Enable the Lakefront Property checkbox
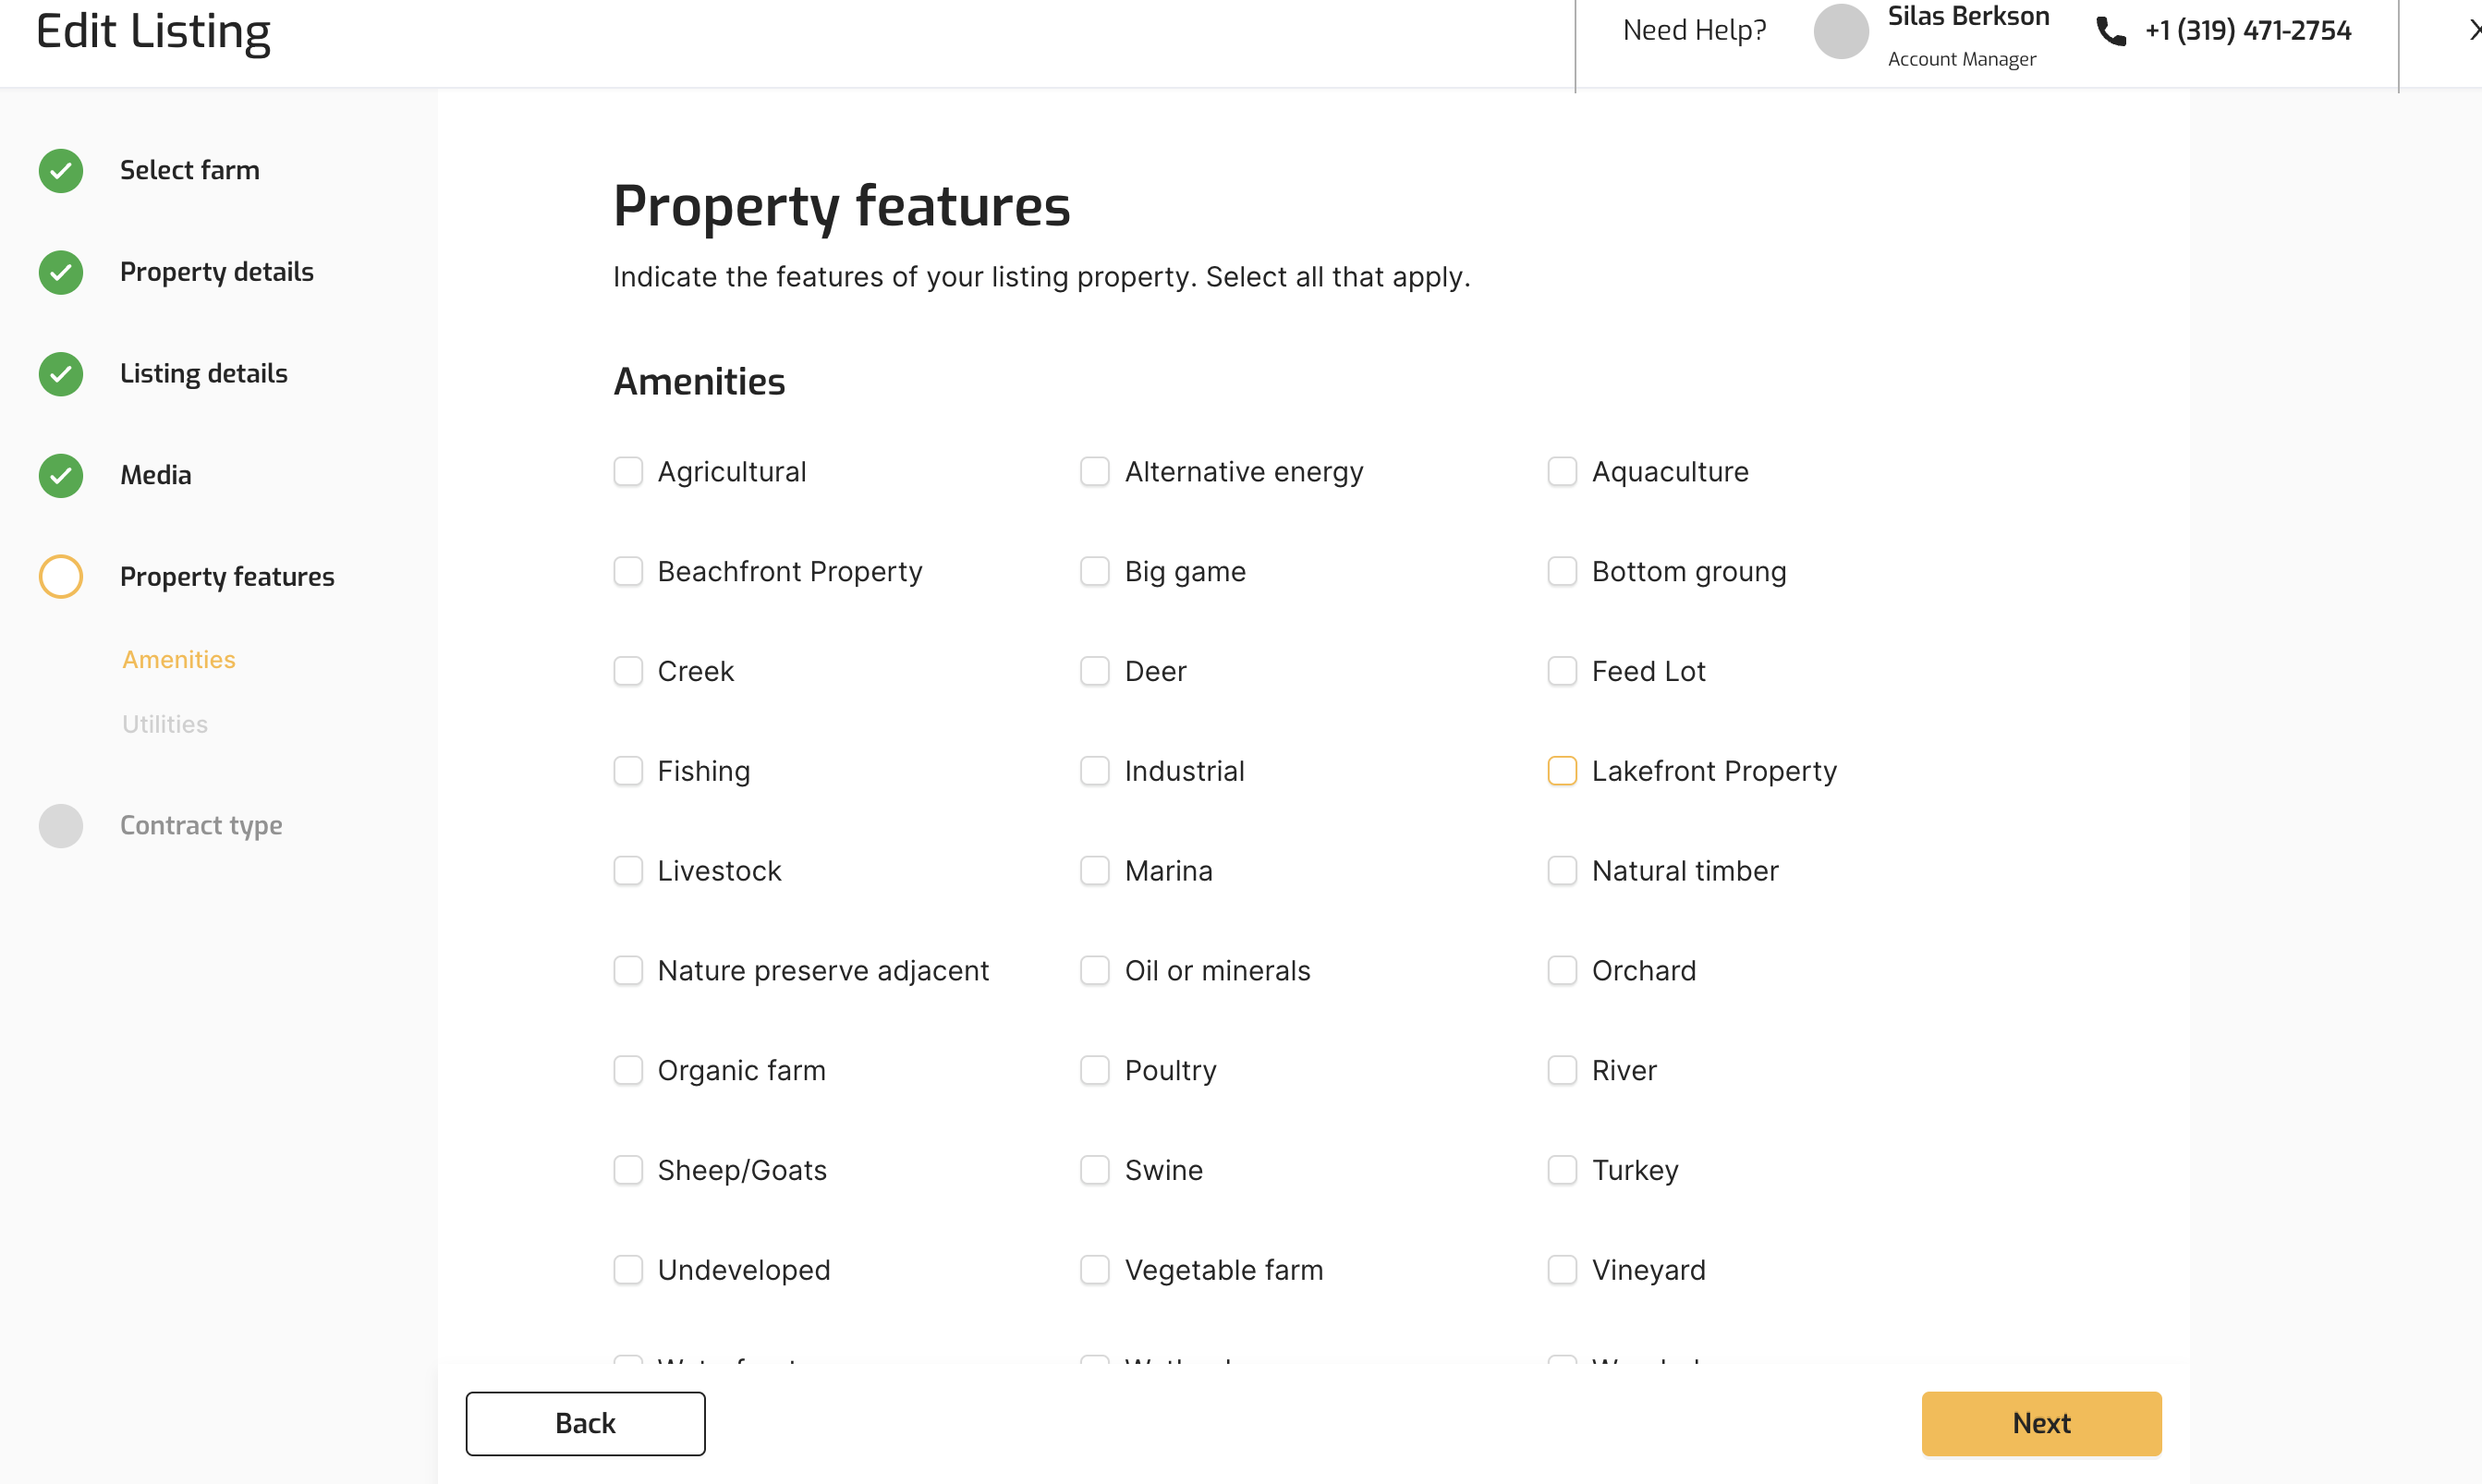This screenshot has width=2482, height=1484. pyautogui.click(x=1562, y=771)
